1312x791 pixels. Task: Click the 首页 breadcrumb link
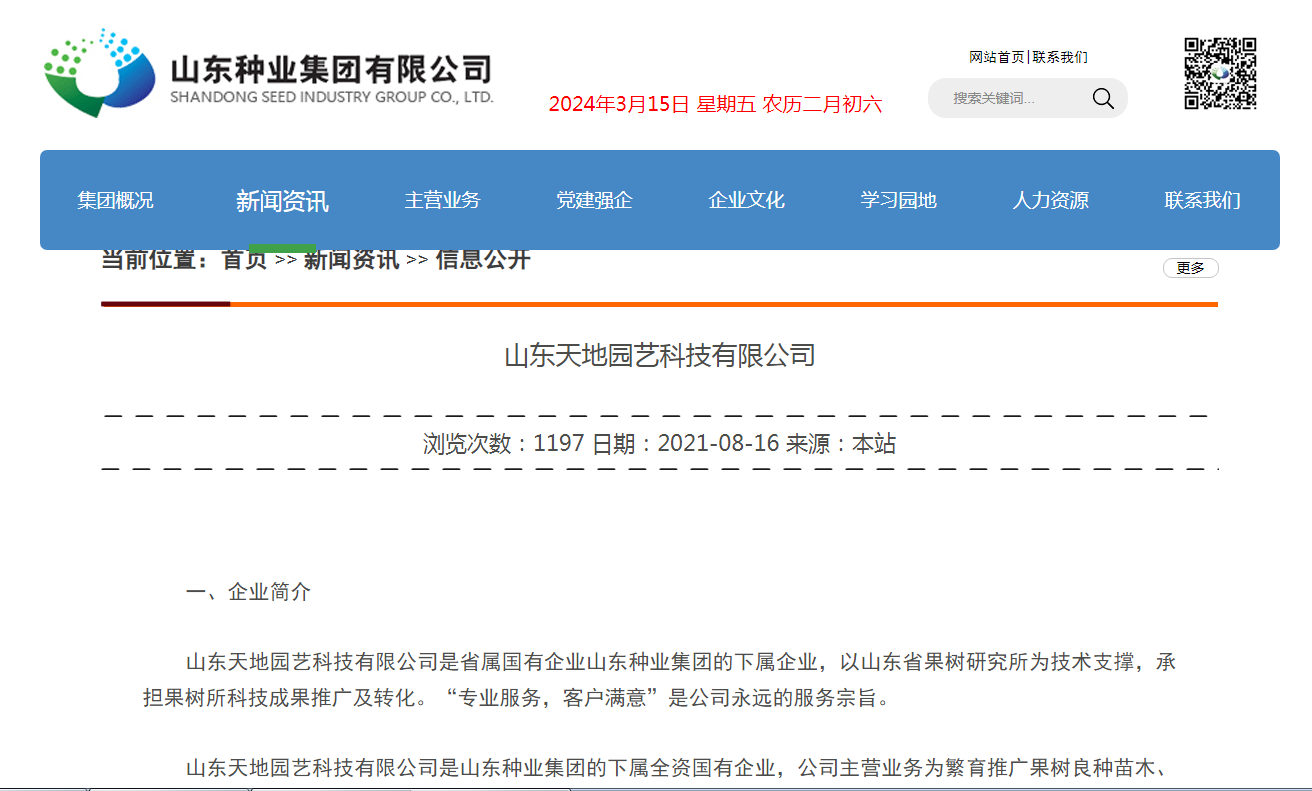click(244, 260)
